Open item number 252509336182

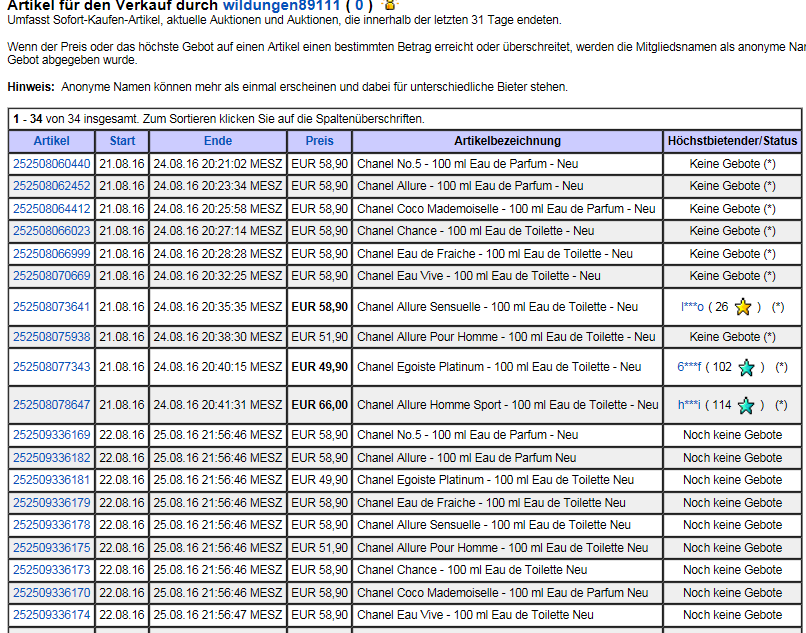(51, 458)
